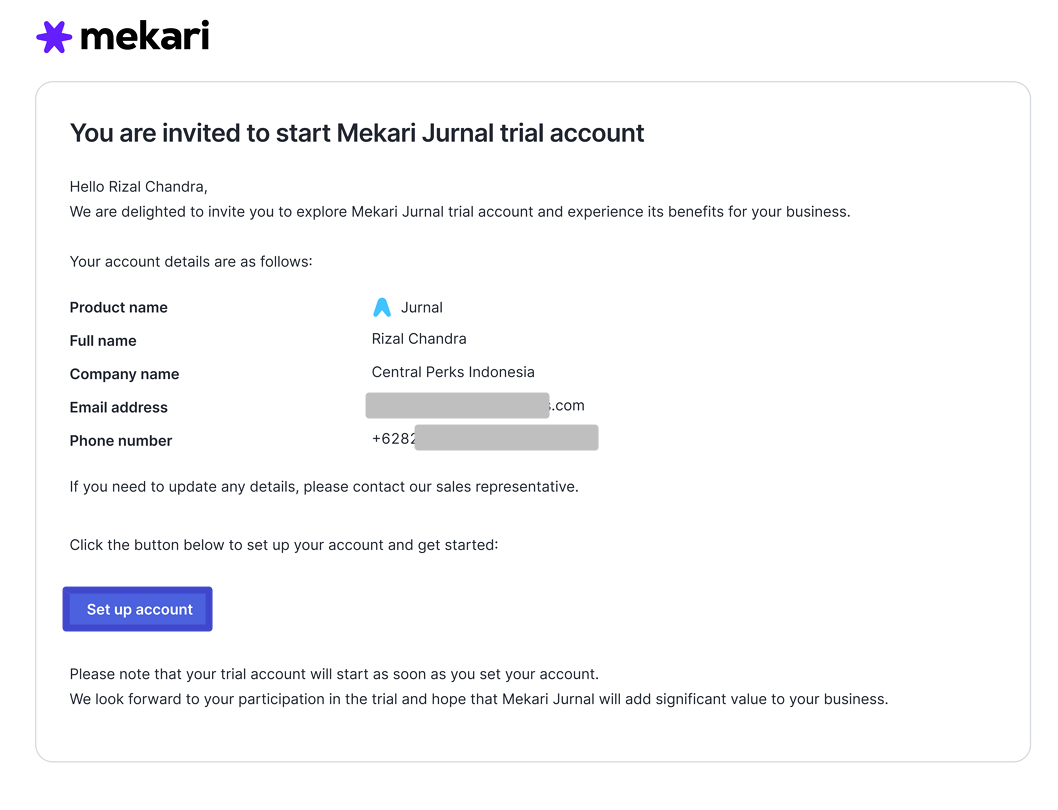Viewport: 1058px width, 810px height.
Task: Click the Hello Rizal Chandra greeting
Action: [138, 186]
